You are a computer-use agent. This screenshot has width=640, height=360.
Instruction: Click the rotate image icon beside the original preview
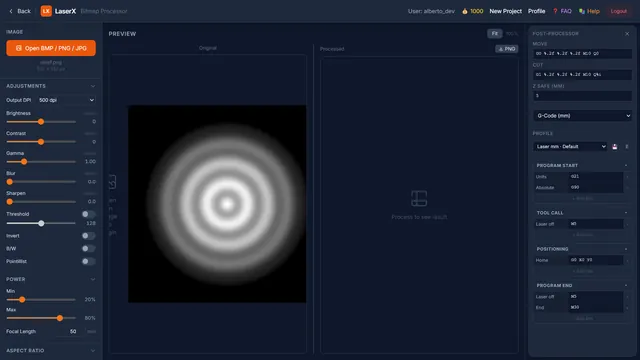(112, 182)
